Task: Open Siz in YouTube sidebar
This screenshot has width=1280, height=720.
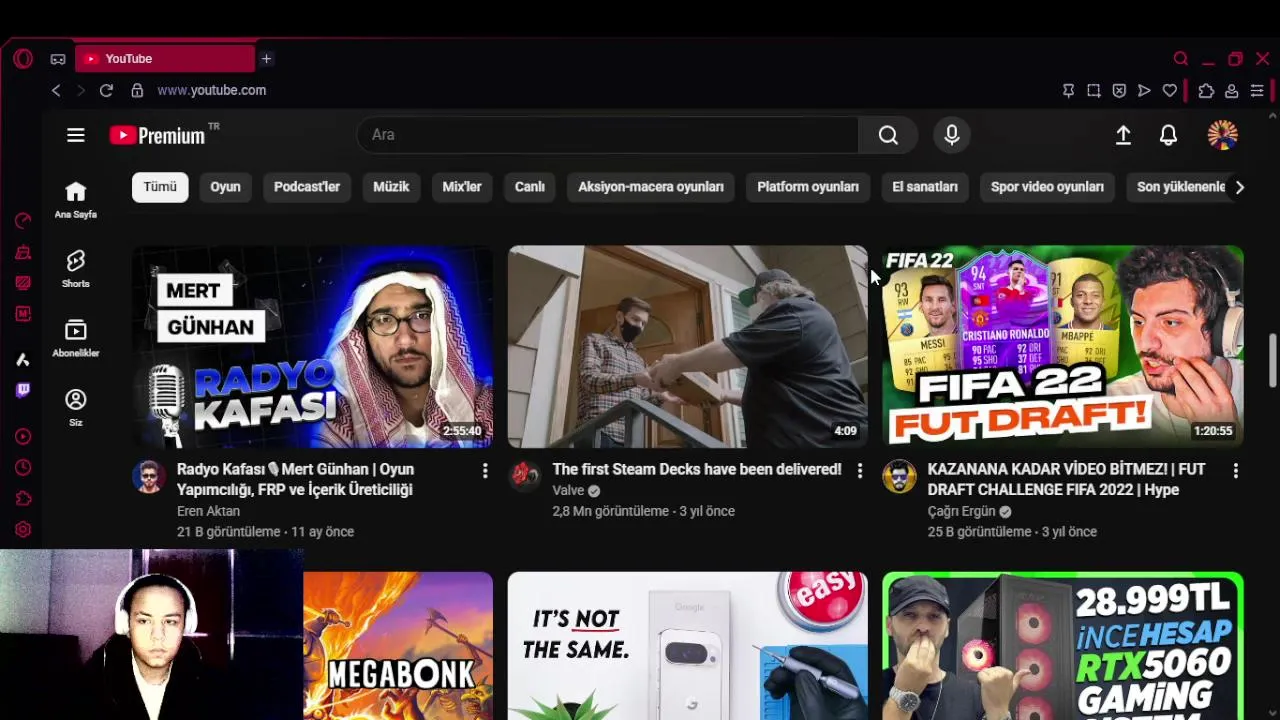Action: [x=76, y=408]
